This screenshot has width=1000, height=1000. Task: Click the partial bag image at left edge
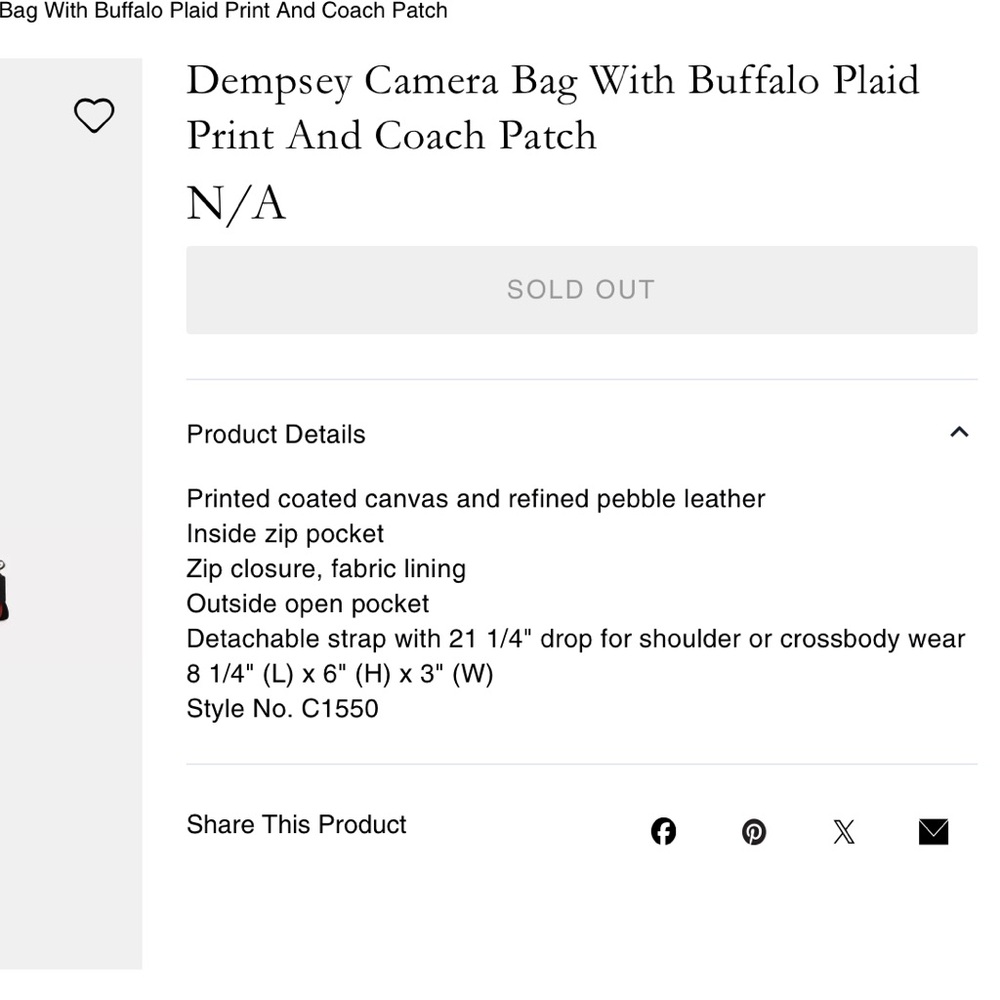4,592
